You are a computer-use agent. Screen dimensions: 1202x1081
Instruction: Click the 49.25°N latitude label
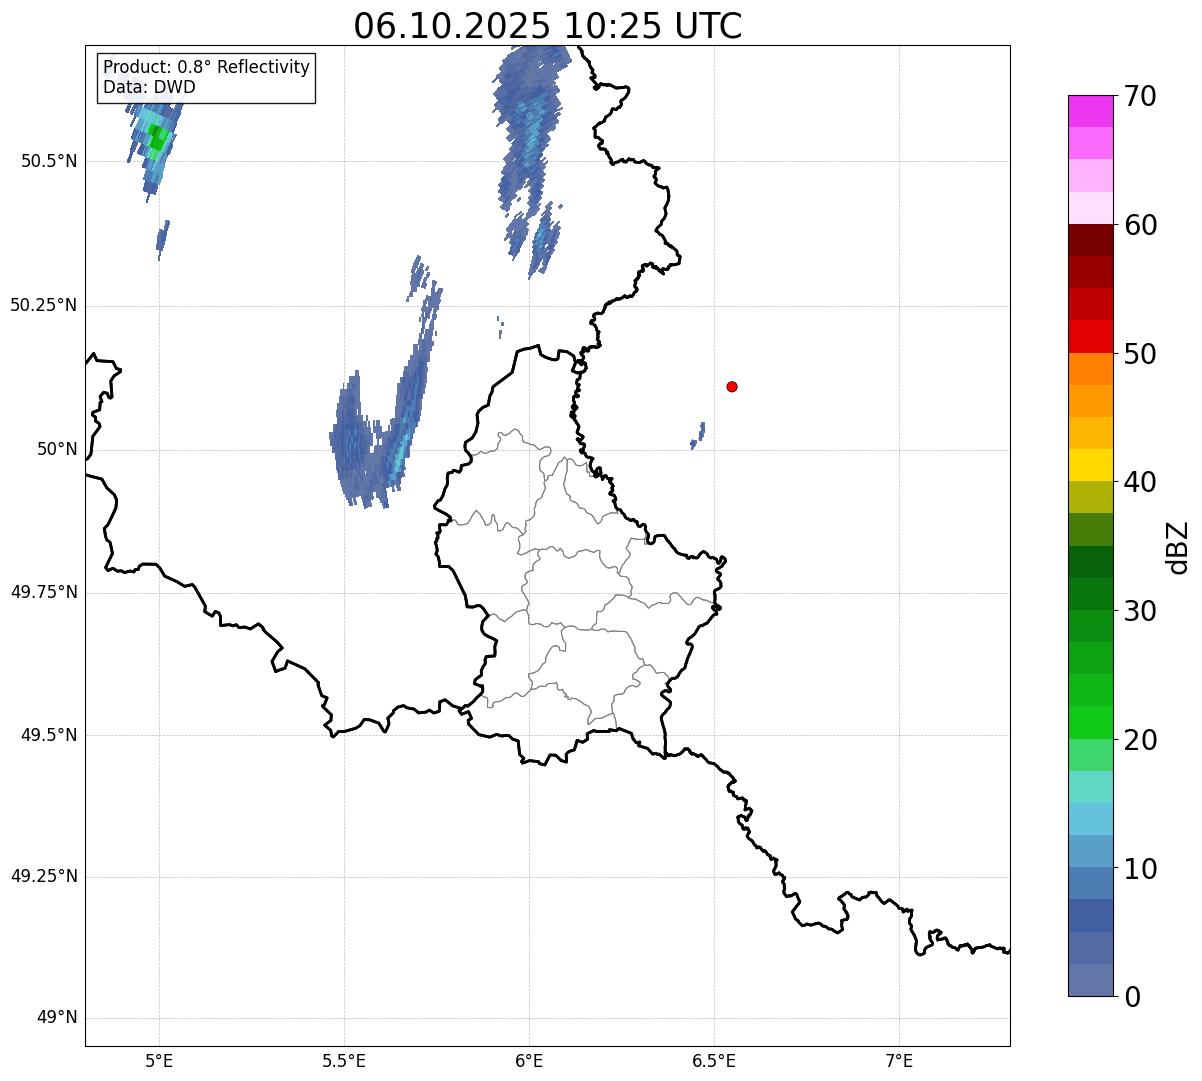(x=44, y=876)
